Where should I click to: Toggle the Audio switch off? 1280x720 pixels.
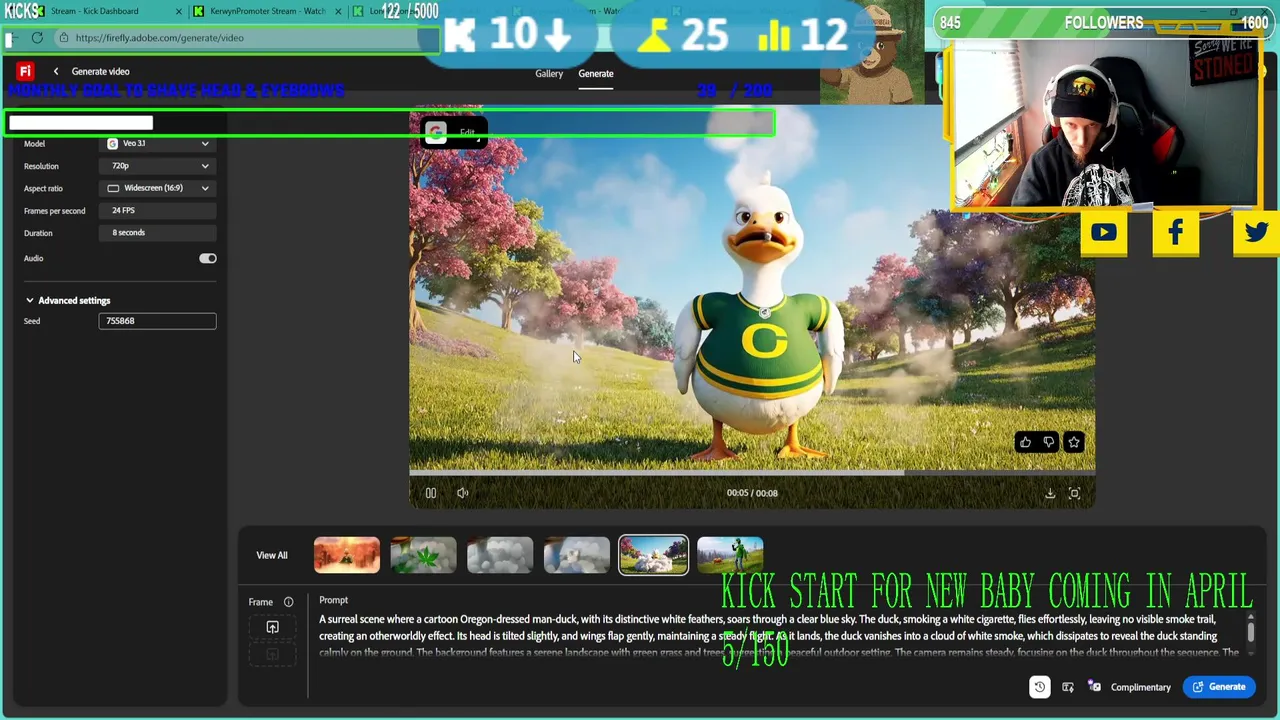tap(207, 258)
